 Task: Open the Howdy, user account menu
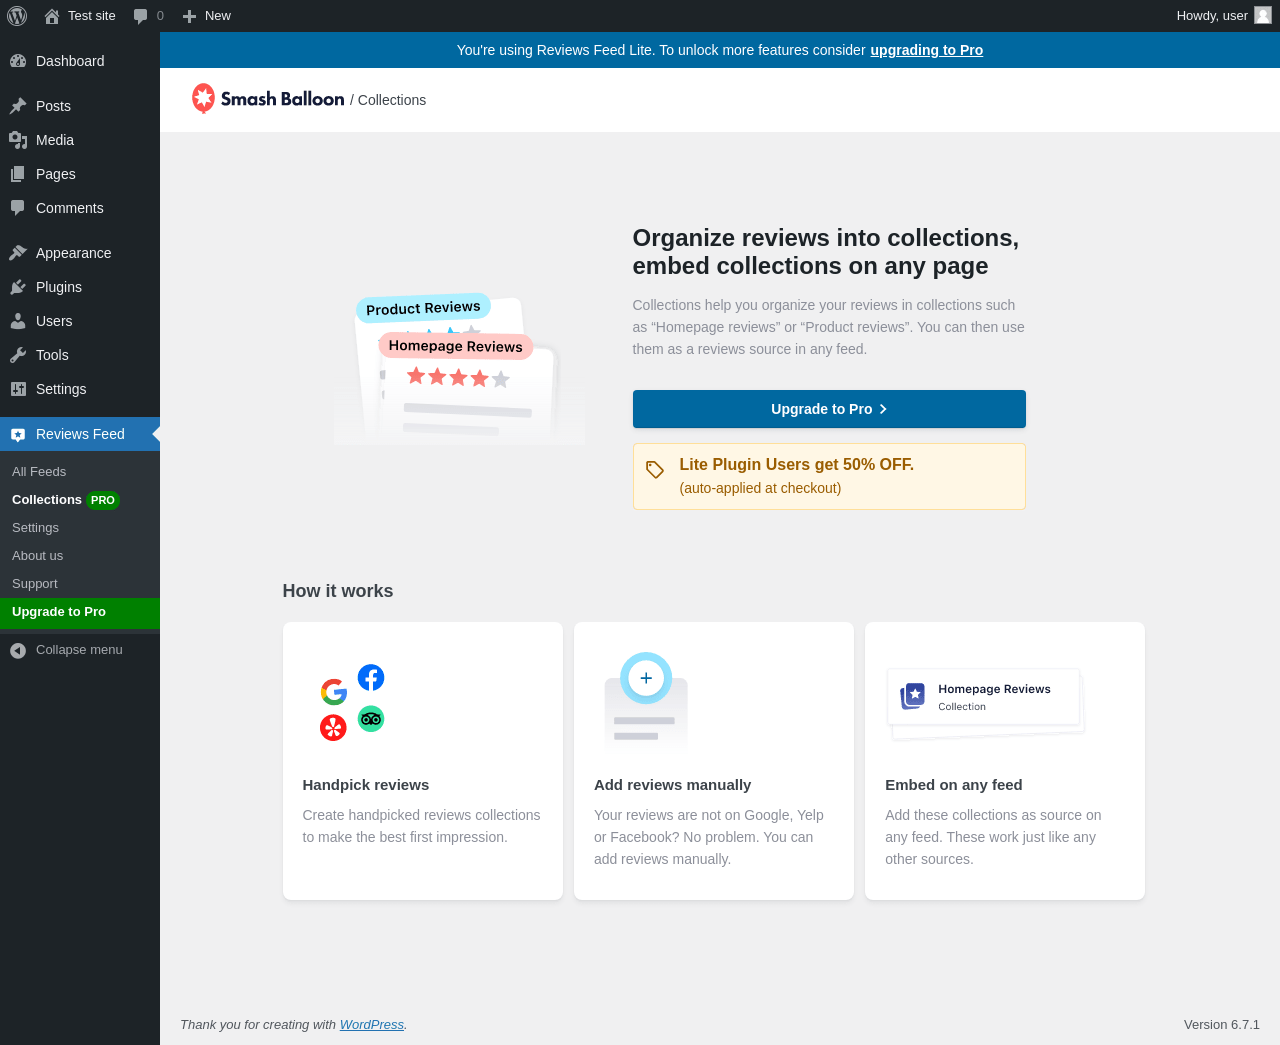click(x=1223, y=16)
